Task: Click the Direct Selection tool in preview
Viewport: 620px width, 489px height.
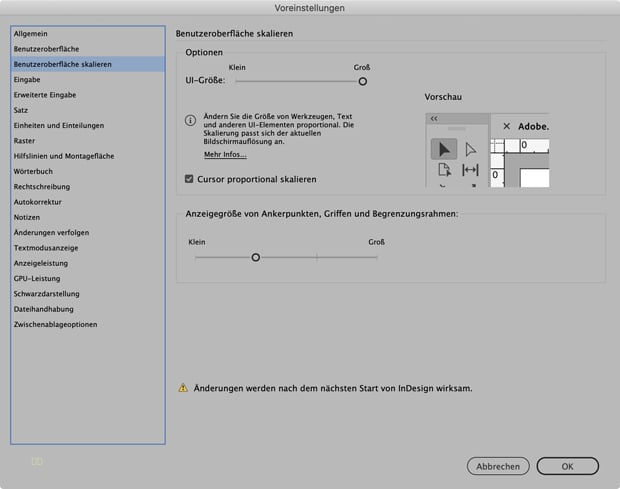Action: pos(471,149)
